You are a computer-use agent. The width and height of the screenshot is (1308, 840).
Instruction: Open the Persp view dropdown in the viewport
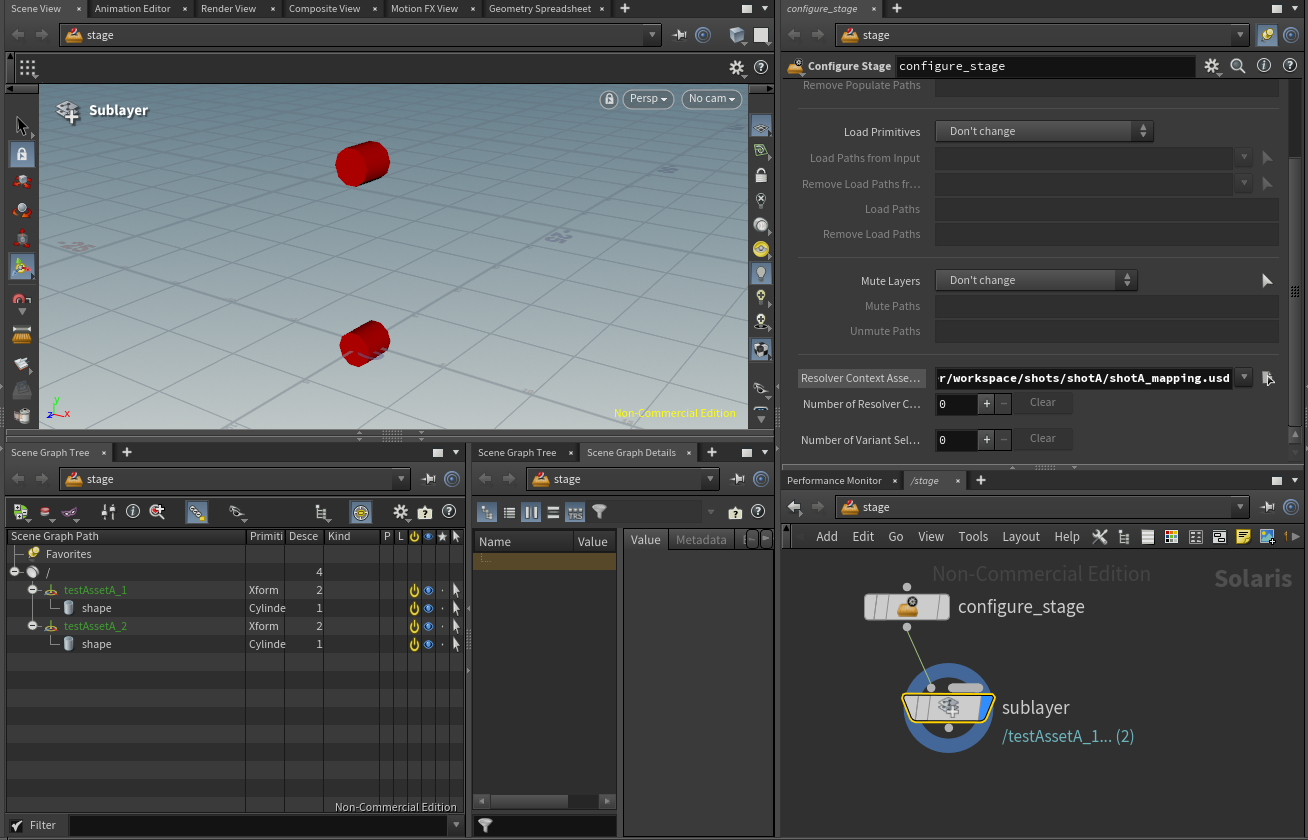click(x=648, y=99)
